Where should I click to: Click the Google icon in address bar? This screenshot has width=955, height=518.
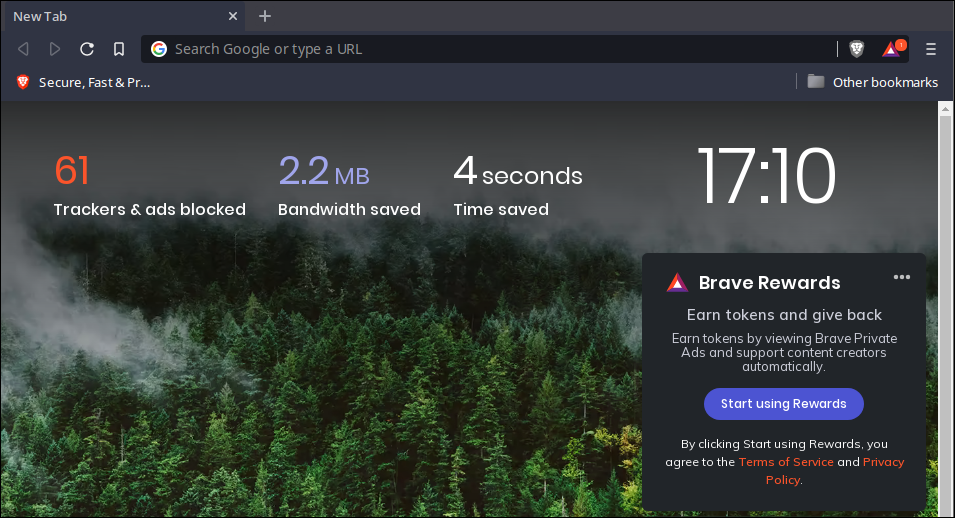click(159, 49)
